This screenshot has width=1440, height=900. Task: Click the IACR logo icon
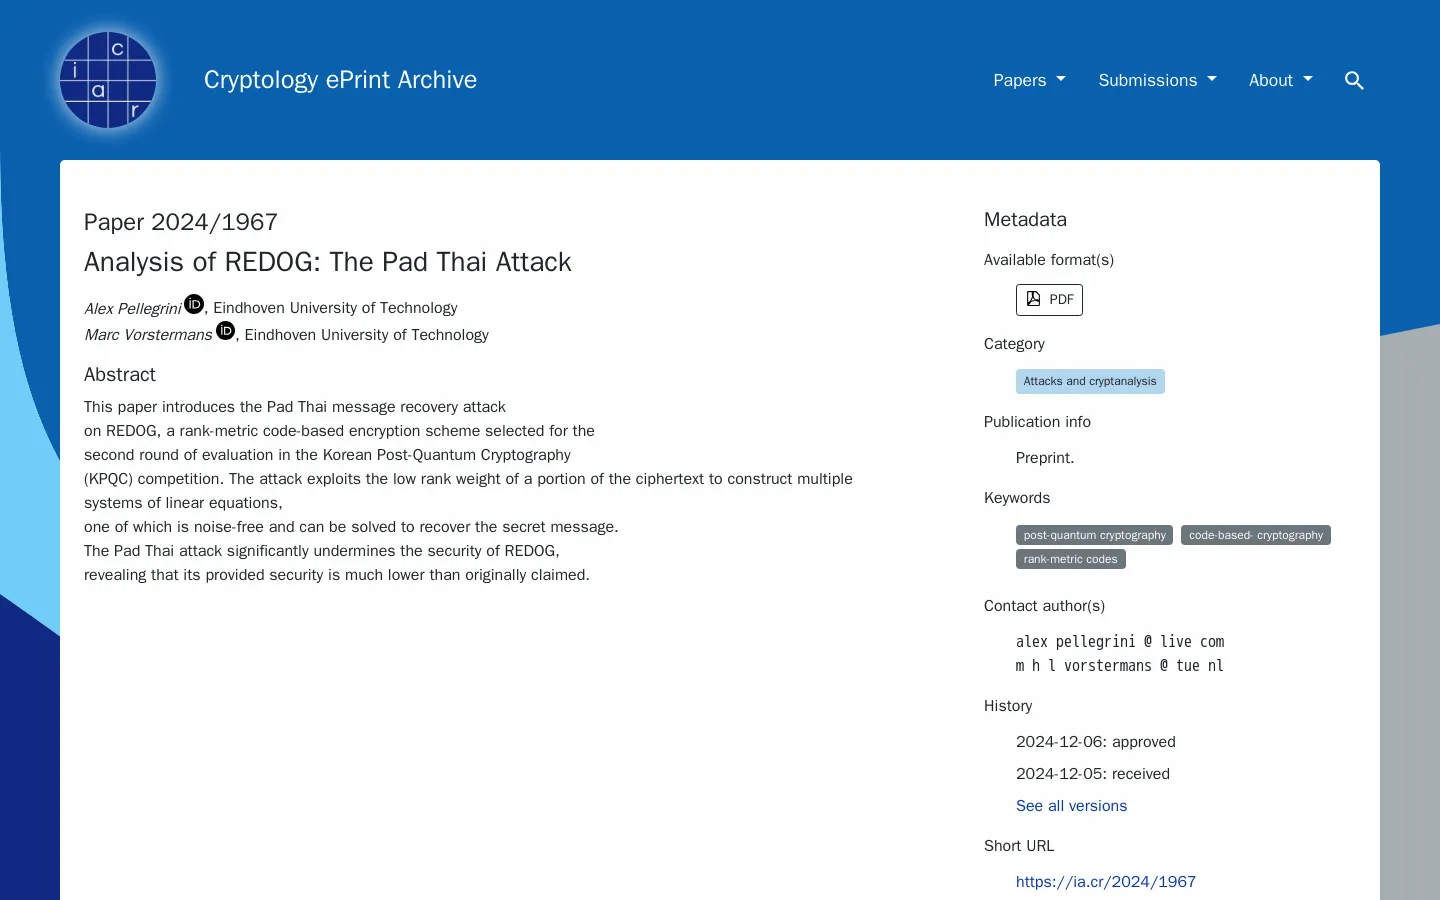108,80
